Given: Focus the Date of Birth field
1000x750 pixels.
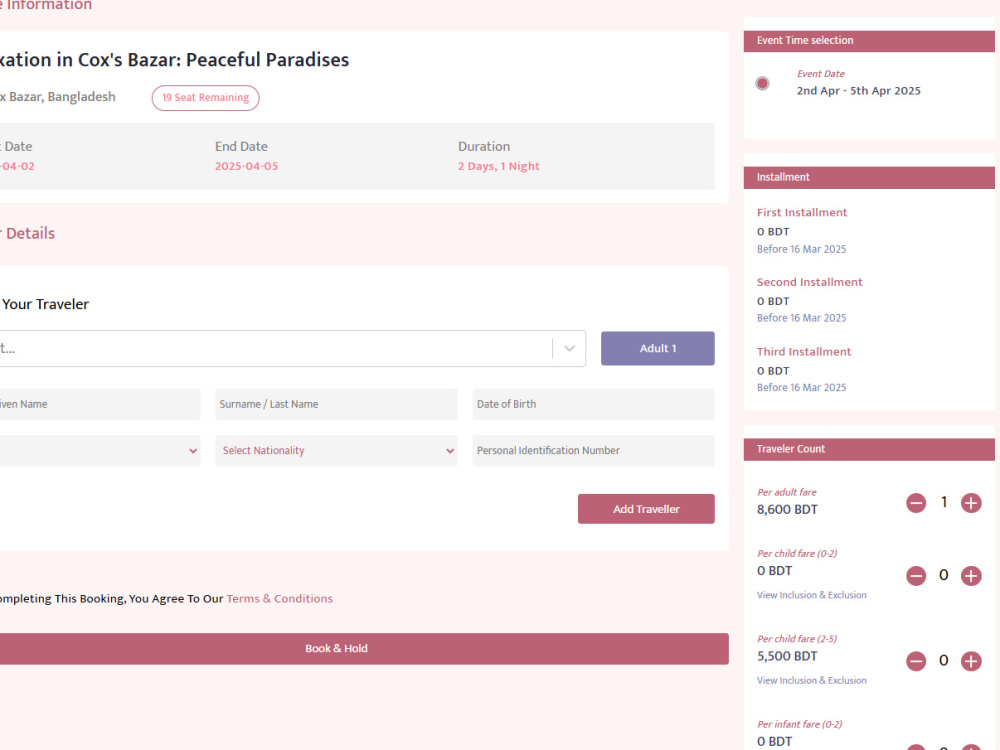Looking at the screenshot, I should click(593, 404).
